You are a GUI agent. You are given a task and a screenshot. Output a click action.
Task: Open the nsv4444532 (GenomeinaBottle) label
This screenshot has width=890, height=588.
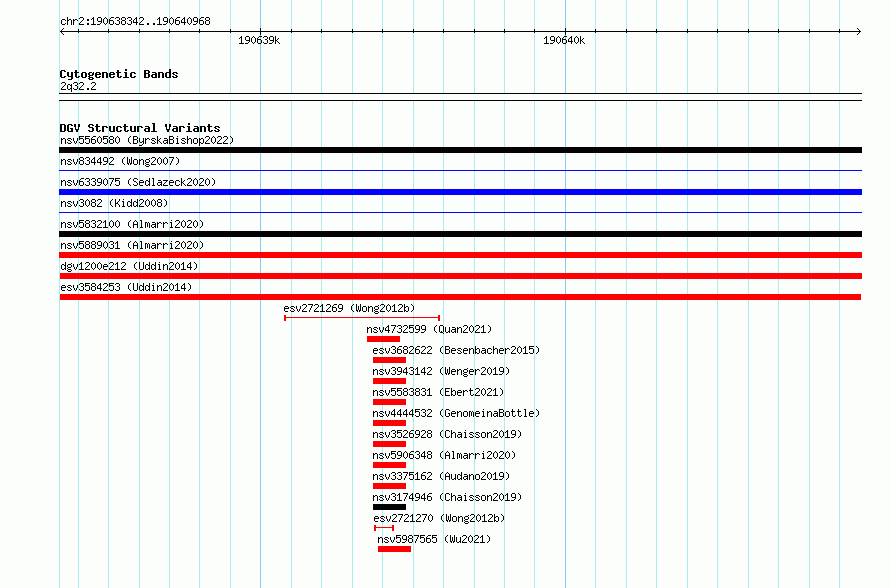click(456, 413)
